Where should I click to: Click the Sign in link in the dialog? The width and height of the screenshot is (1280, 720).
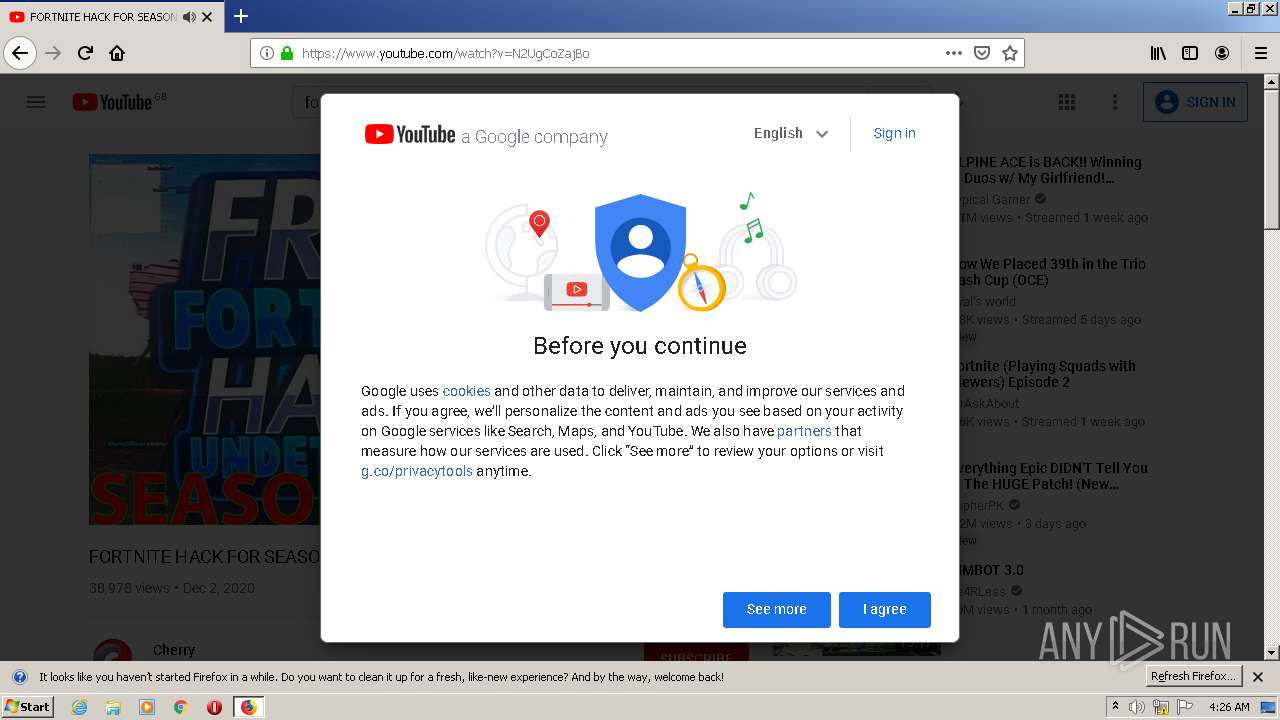click(x=894, y=133)
